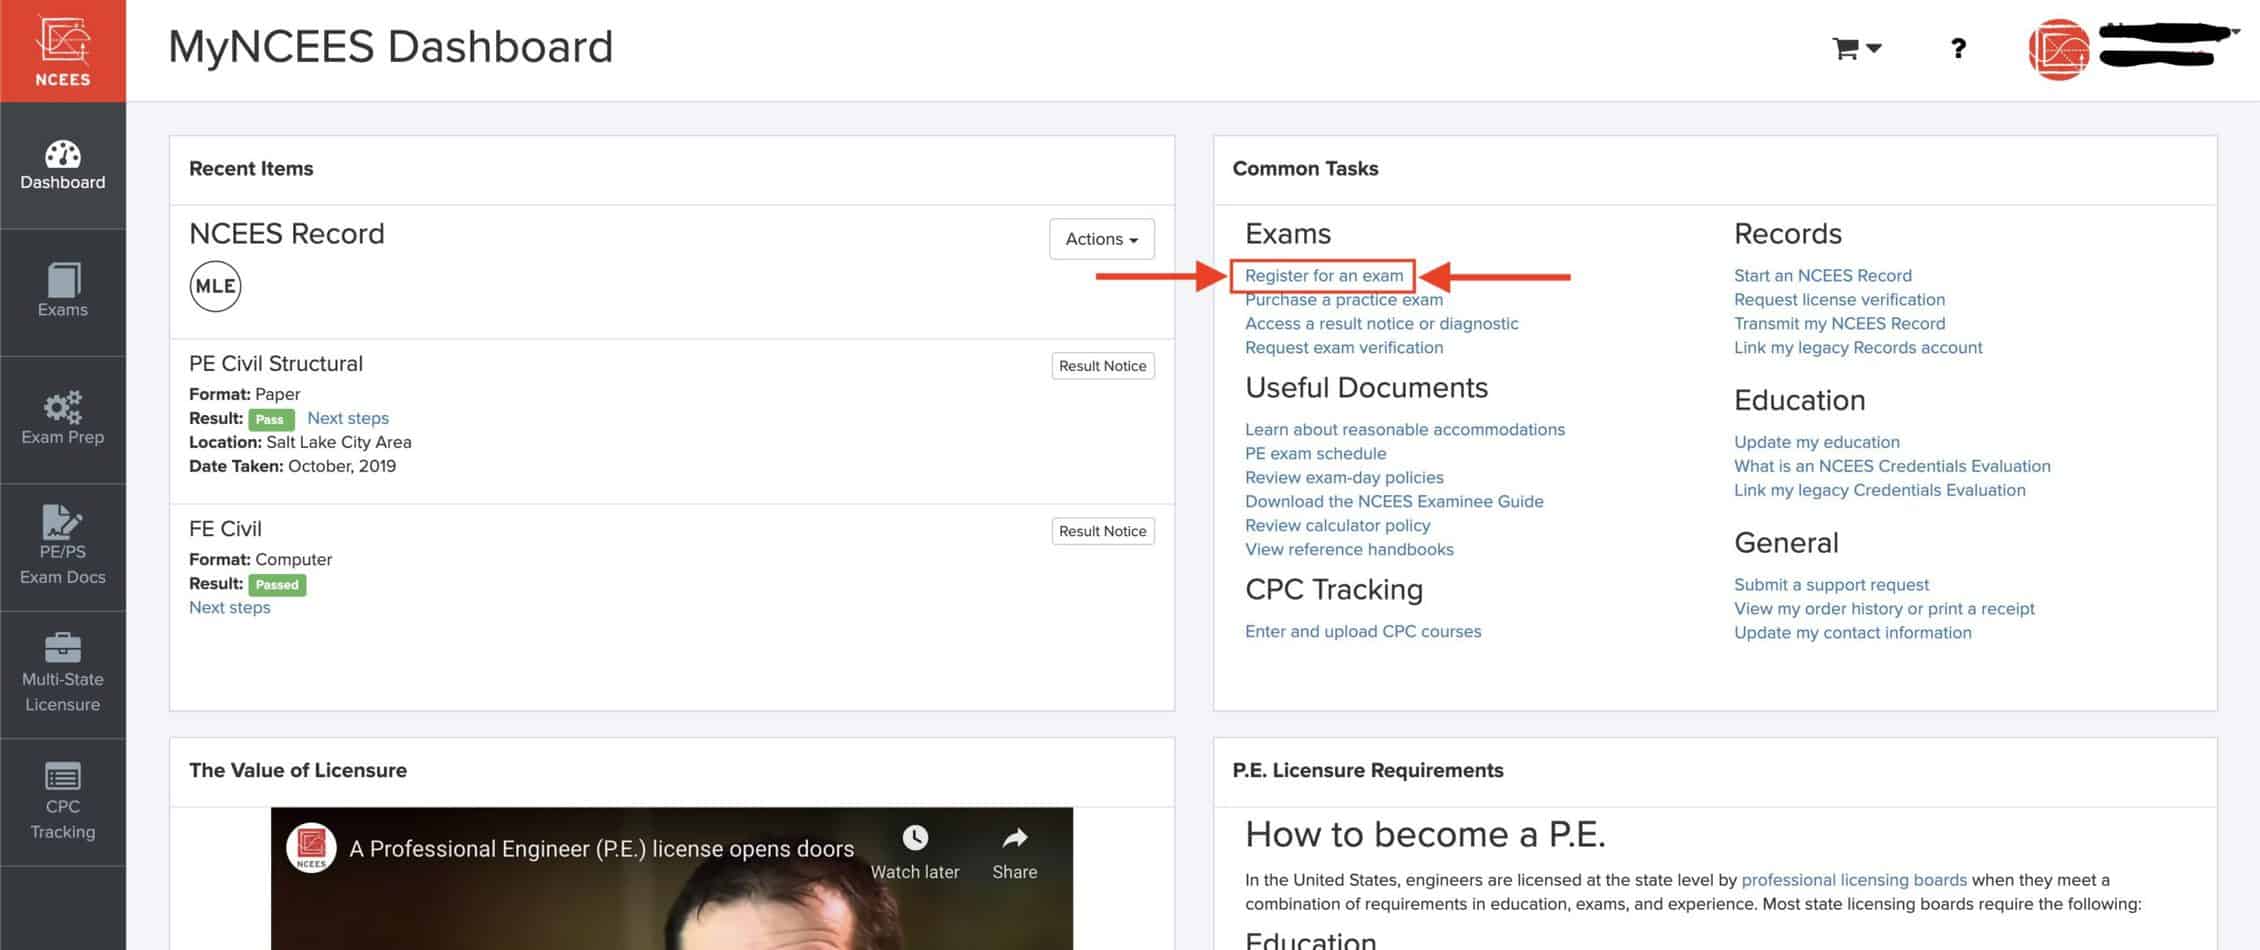Open the Result Notice for FE Civil

coord(1103,531)
